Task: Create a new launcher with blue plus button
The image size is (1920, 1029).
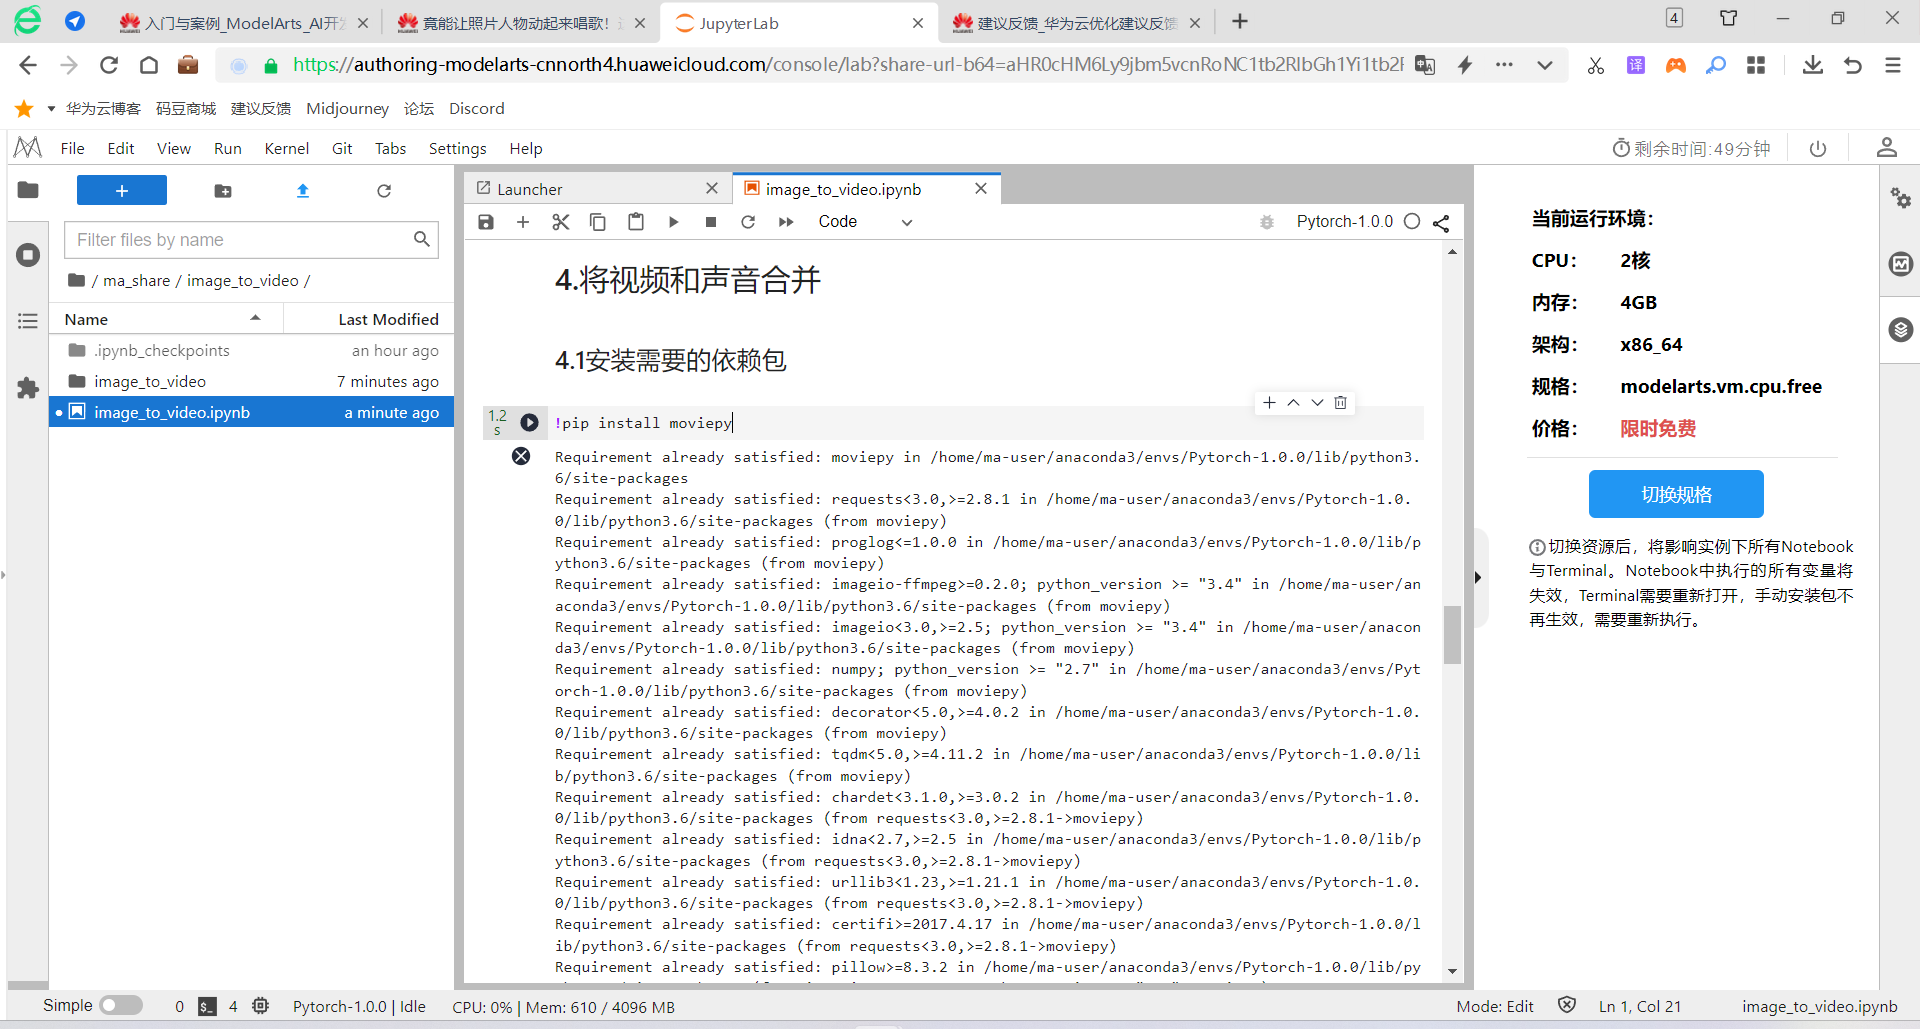Action: 122,190
